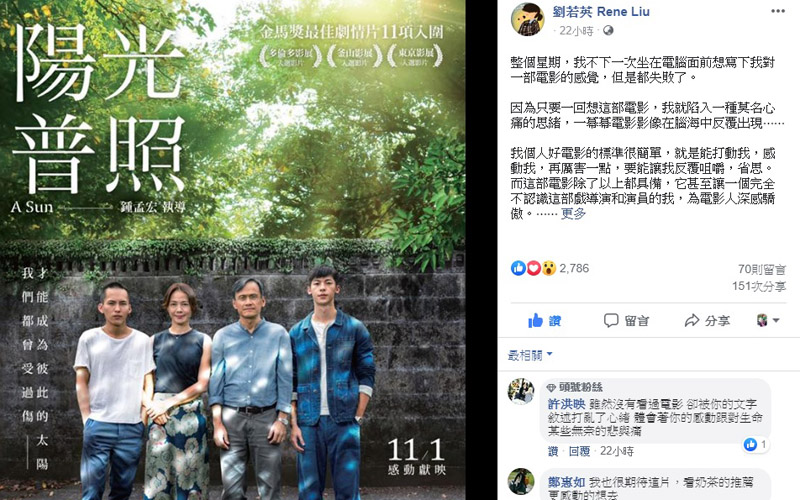Image resolution: width=800 pixels, height=500 pixels.
Task: Open 劉若英 Rene Liu page name link
Action: (x=601, y=11)
